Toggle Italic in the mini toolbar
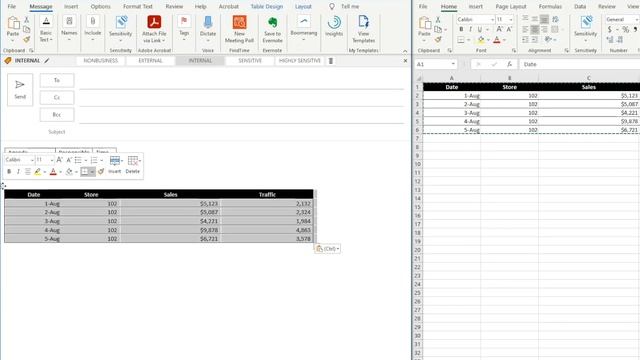The width and height of the screenshot is (640, 360). (18, 172)
